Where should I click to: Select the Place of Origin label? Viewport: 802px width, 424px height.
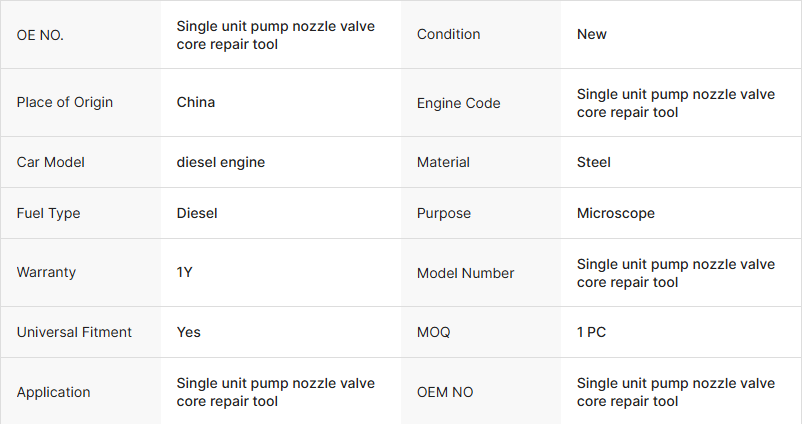[64, 102]
